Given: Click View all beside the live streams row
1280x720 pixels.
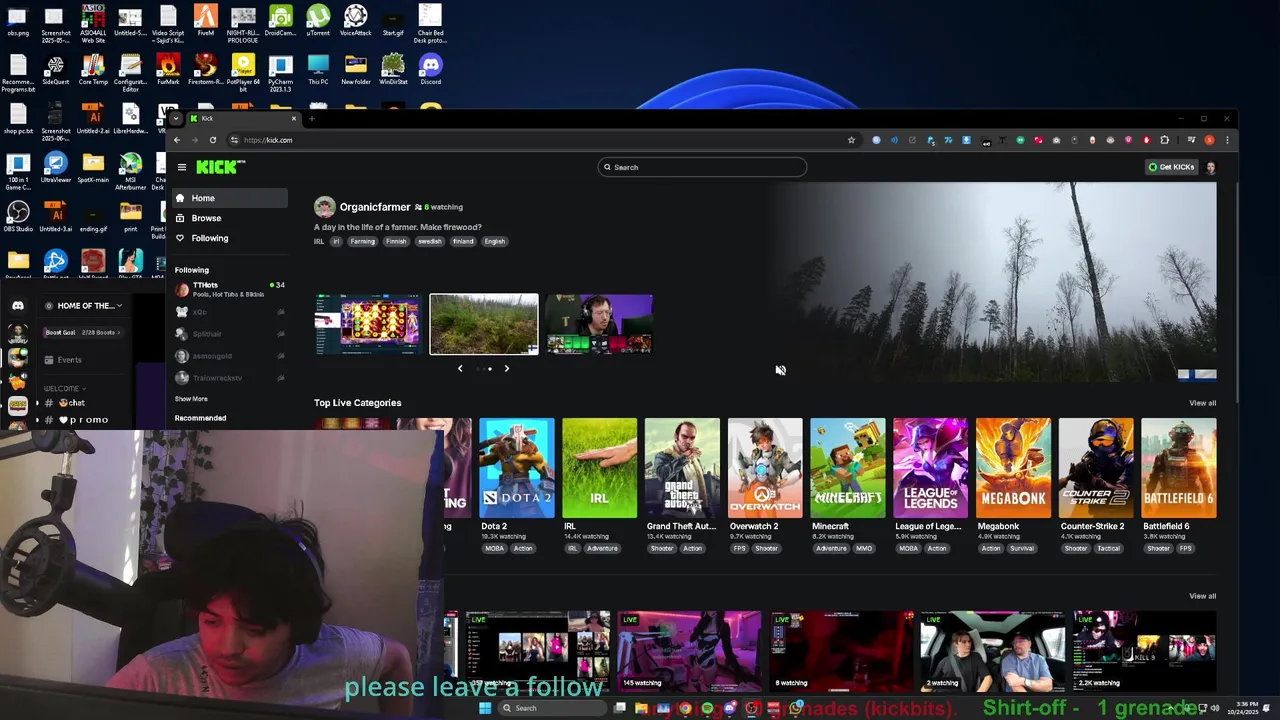Looking at the screenshot, I should (1202, 596).
